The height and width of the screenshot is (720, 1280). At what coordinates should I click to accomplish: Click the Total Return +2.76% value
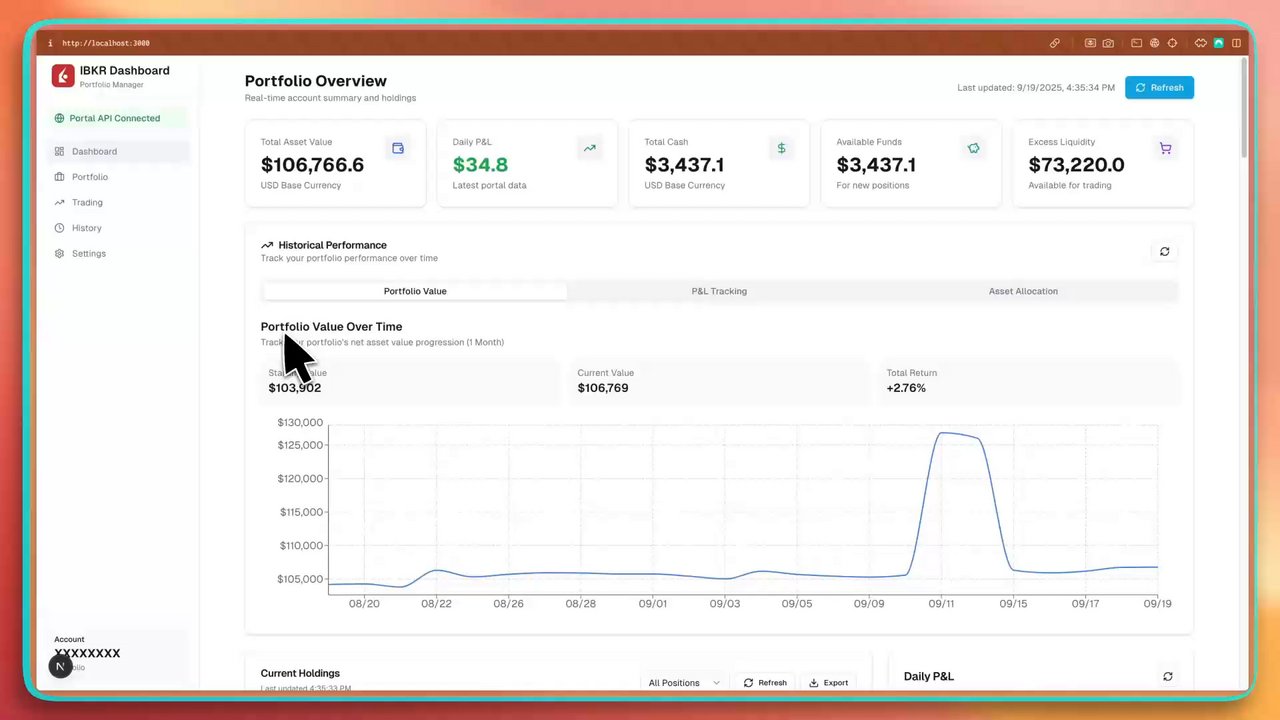(906, 388)
